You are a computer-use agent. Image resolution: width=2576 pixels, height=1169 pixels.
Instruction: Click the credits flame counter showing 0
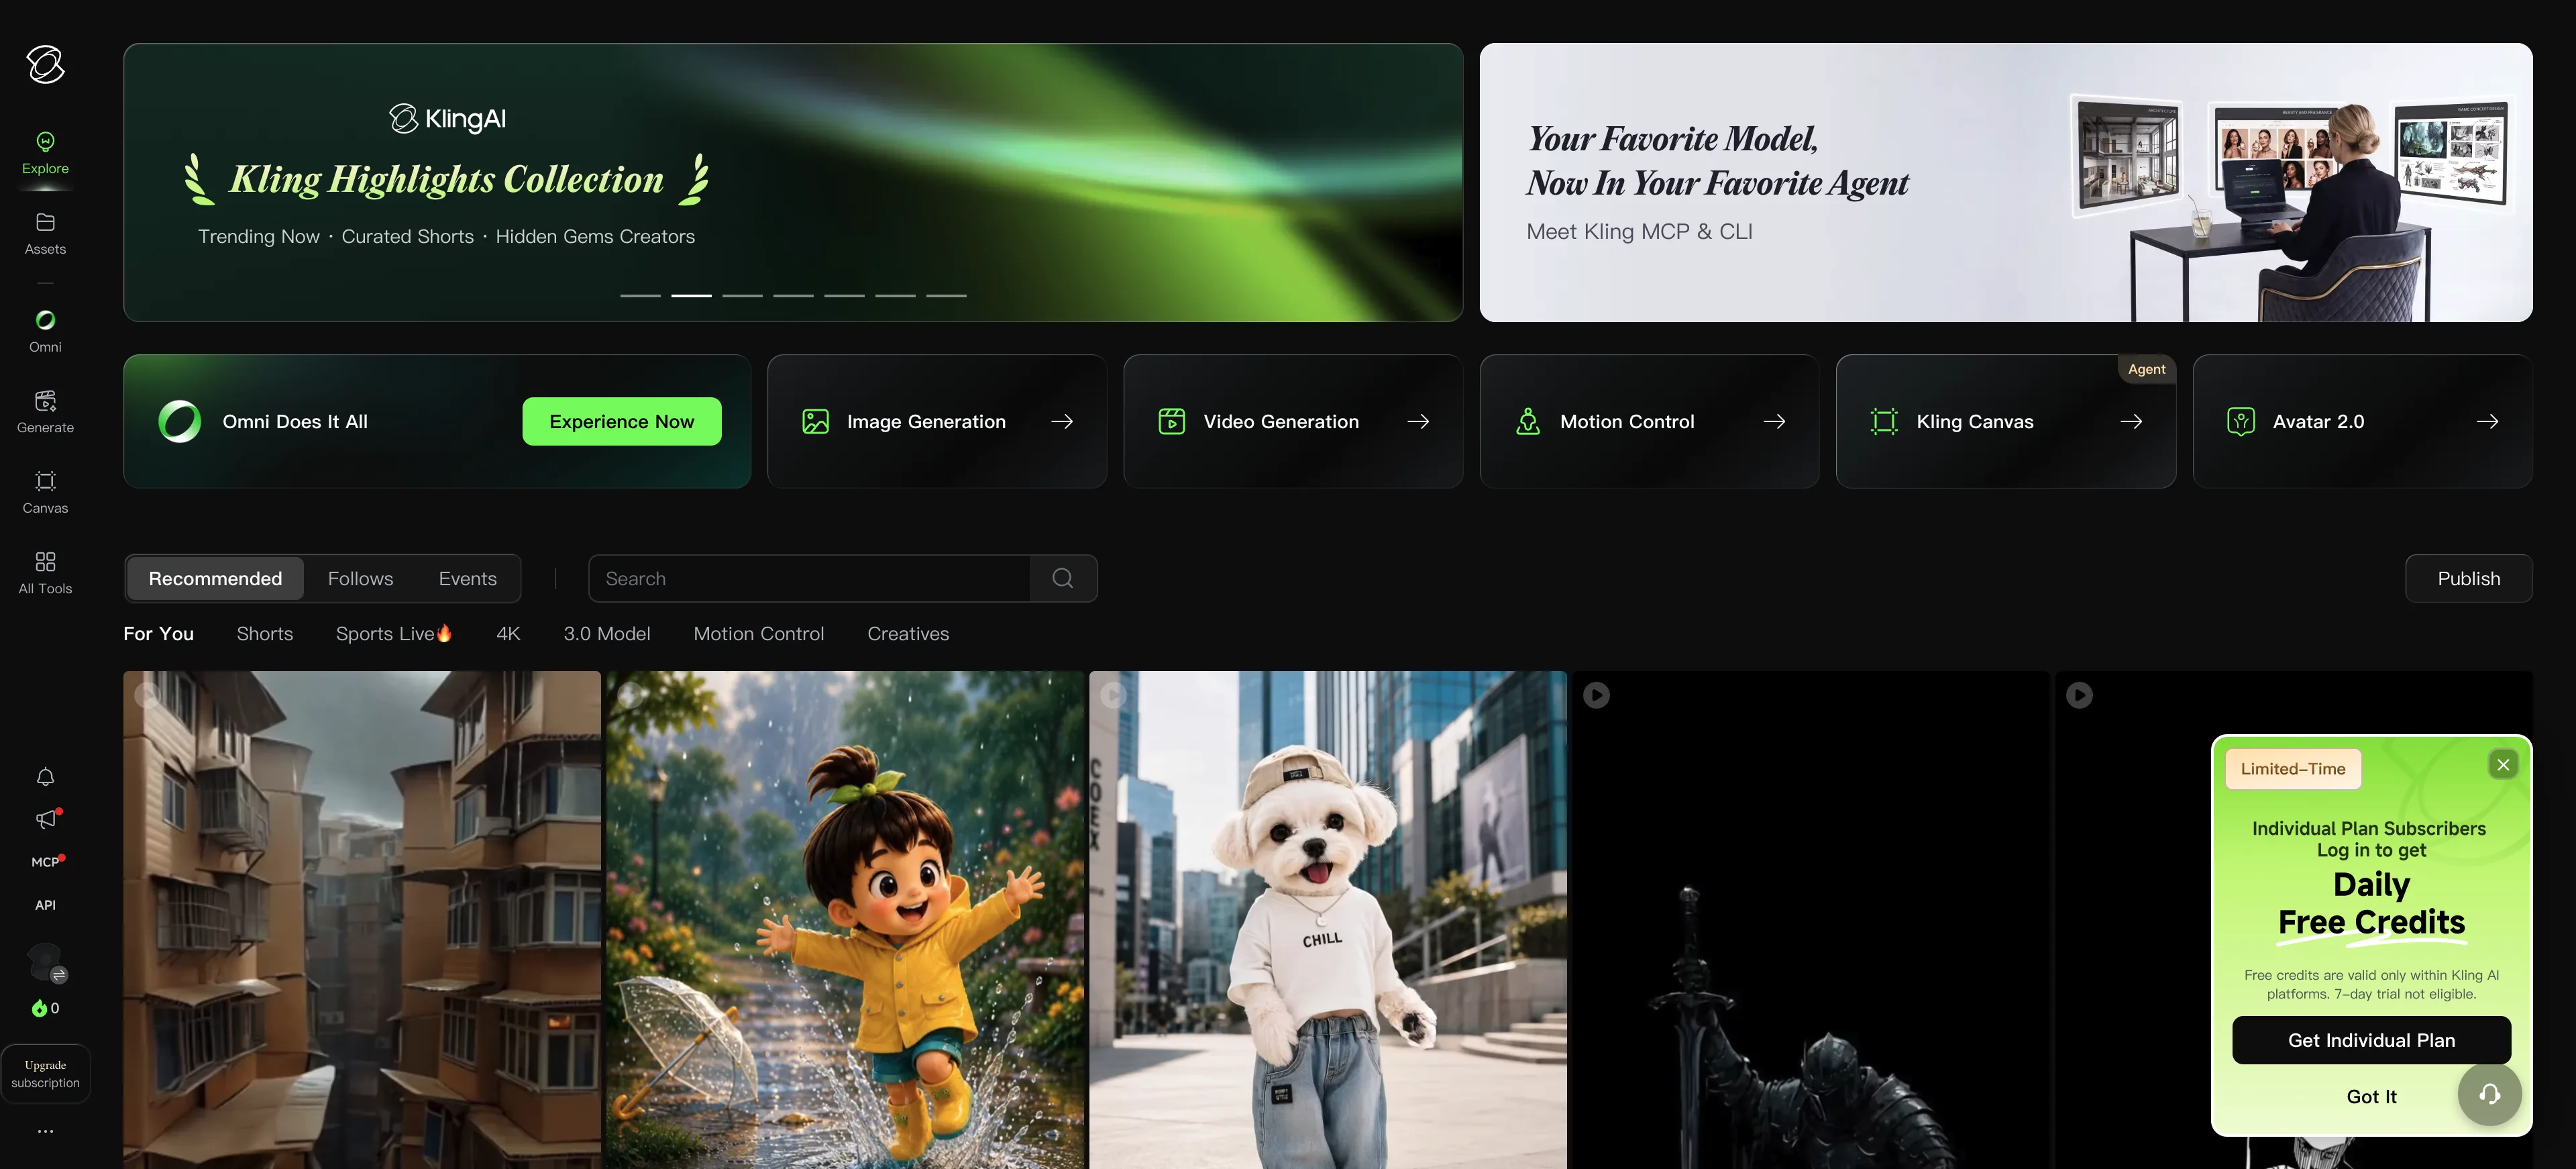tap(45, 1008)
